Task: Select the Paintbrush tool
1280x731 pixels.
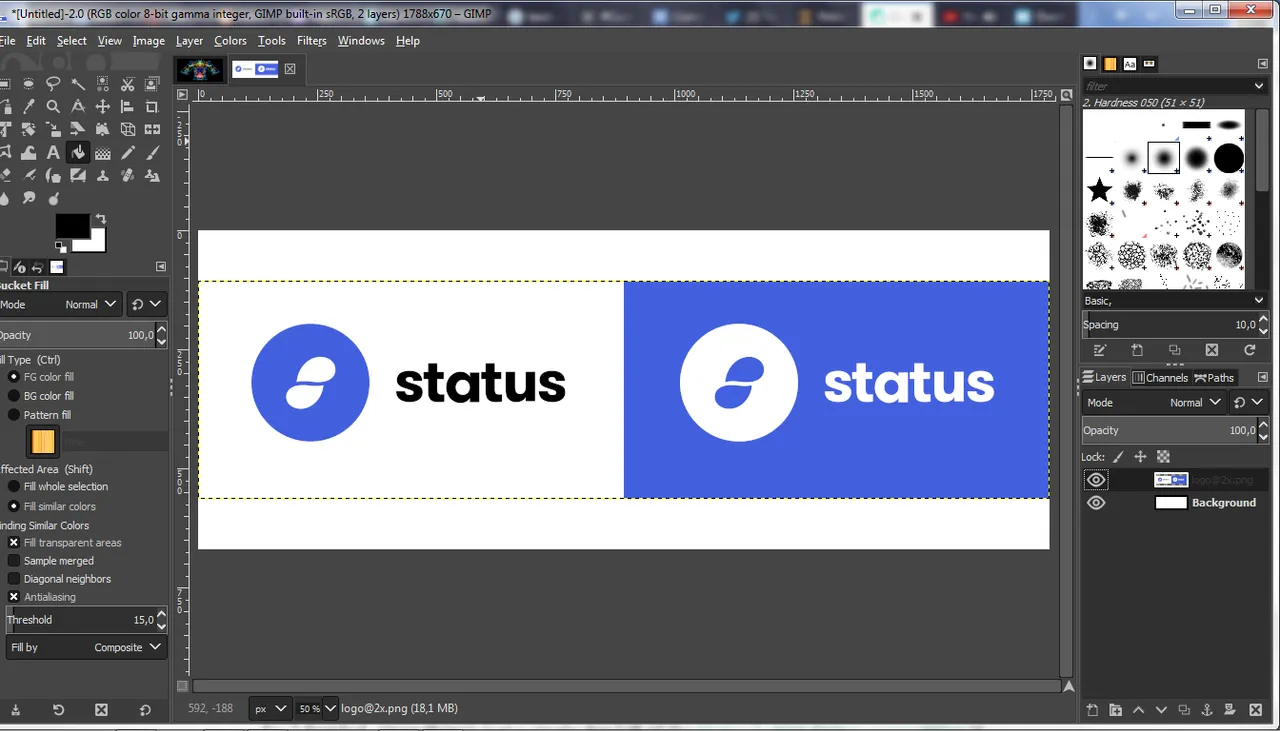Action: (x=152, y=153)
